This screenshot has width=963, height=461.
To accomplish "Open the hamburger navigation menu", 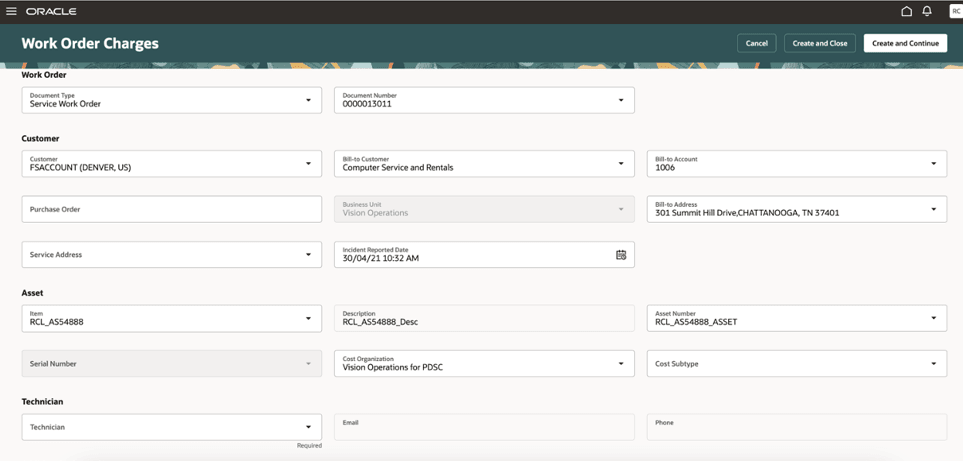I will 11,12.
